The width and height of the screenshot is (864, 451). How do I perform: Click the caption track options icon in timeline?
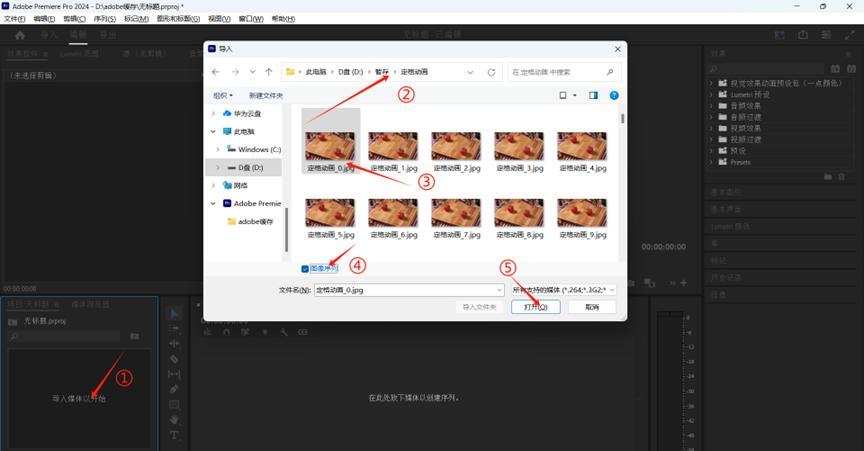click(x=303, y=332)
